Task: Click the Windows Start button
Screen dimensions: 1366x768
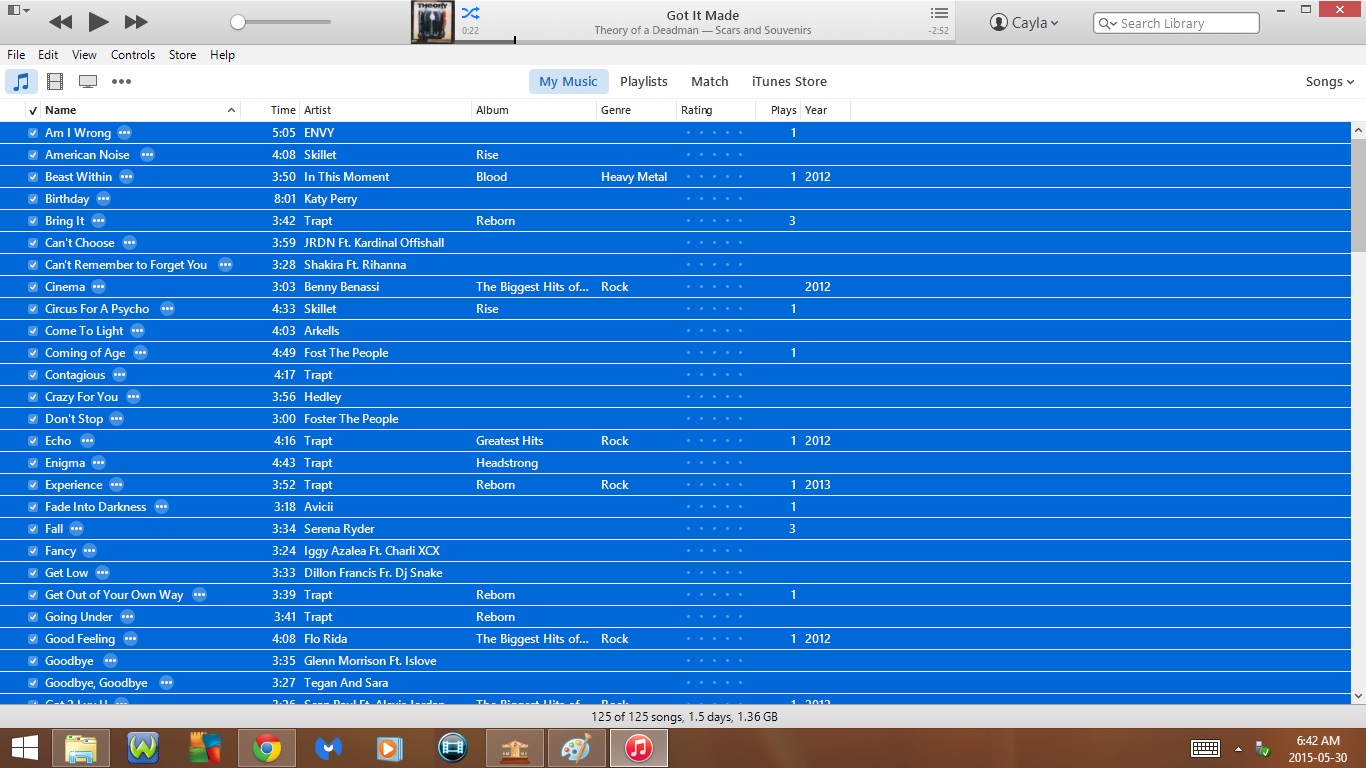Action: pos(24,748)
